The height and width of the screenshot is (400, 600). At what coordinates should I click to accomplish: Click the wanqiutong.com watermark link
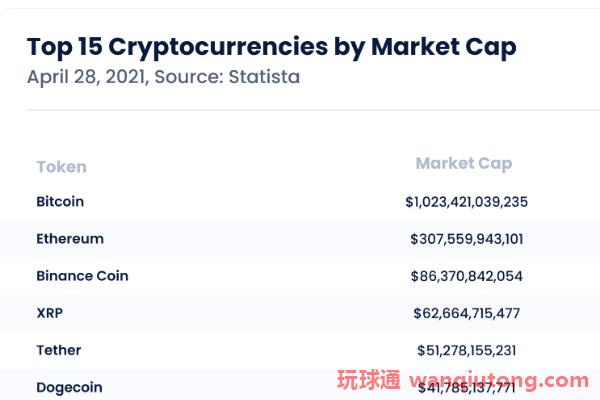[x=499, y=380]
